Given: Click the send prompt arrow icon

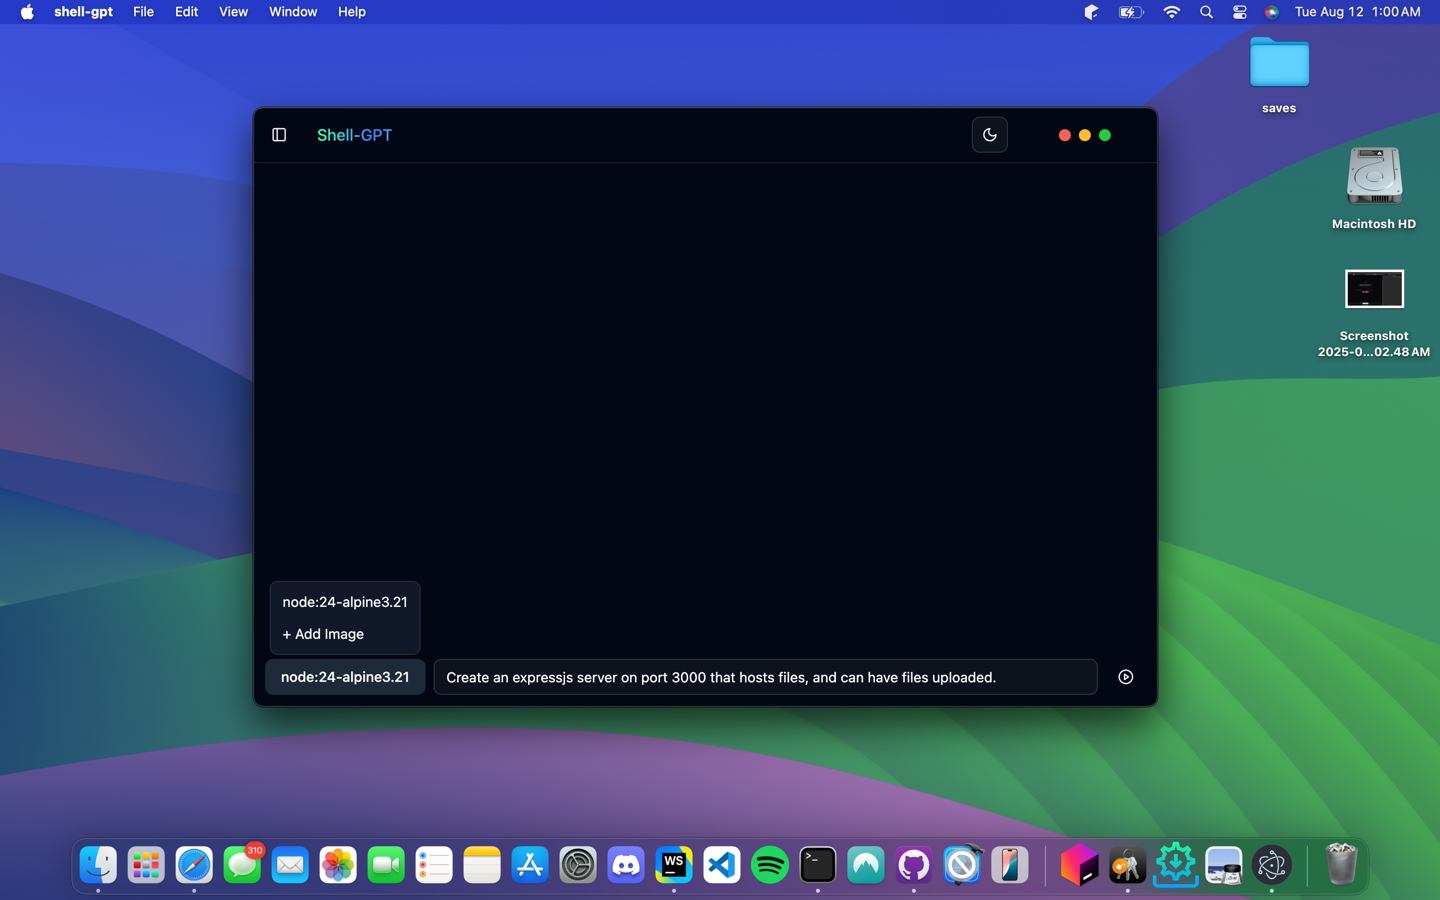Looking at the screenshot, I should click(x=1125, y=677).
